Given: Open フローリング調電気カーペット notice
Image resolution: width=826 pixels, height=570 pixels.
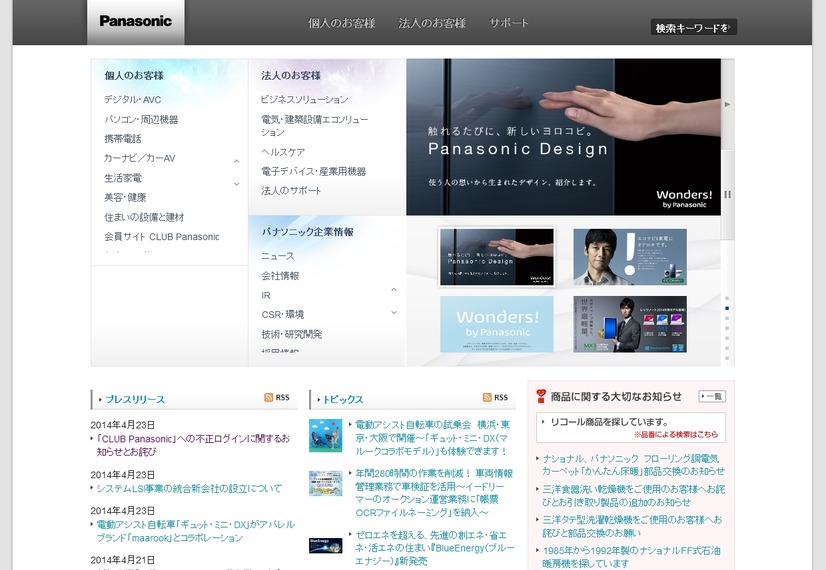Looking at the screenshot, I should pyautogui.click(x=634, y=465).
